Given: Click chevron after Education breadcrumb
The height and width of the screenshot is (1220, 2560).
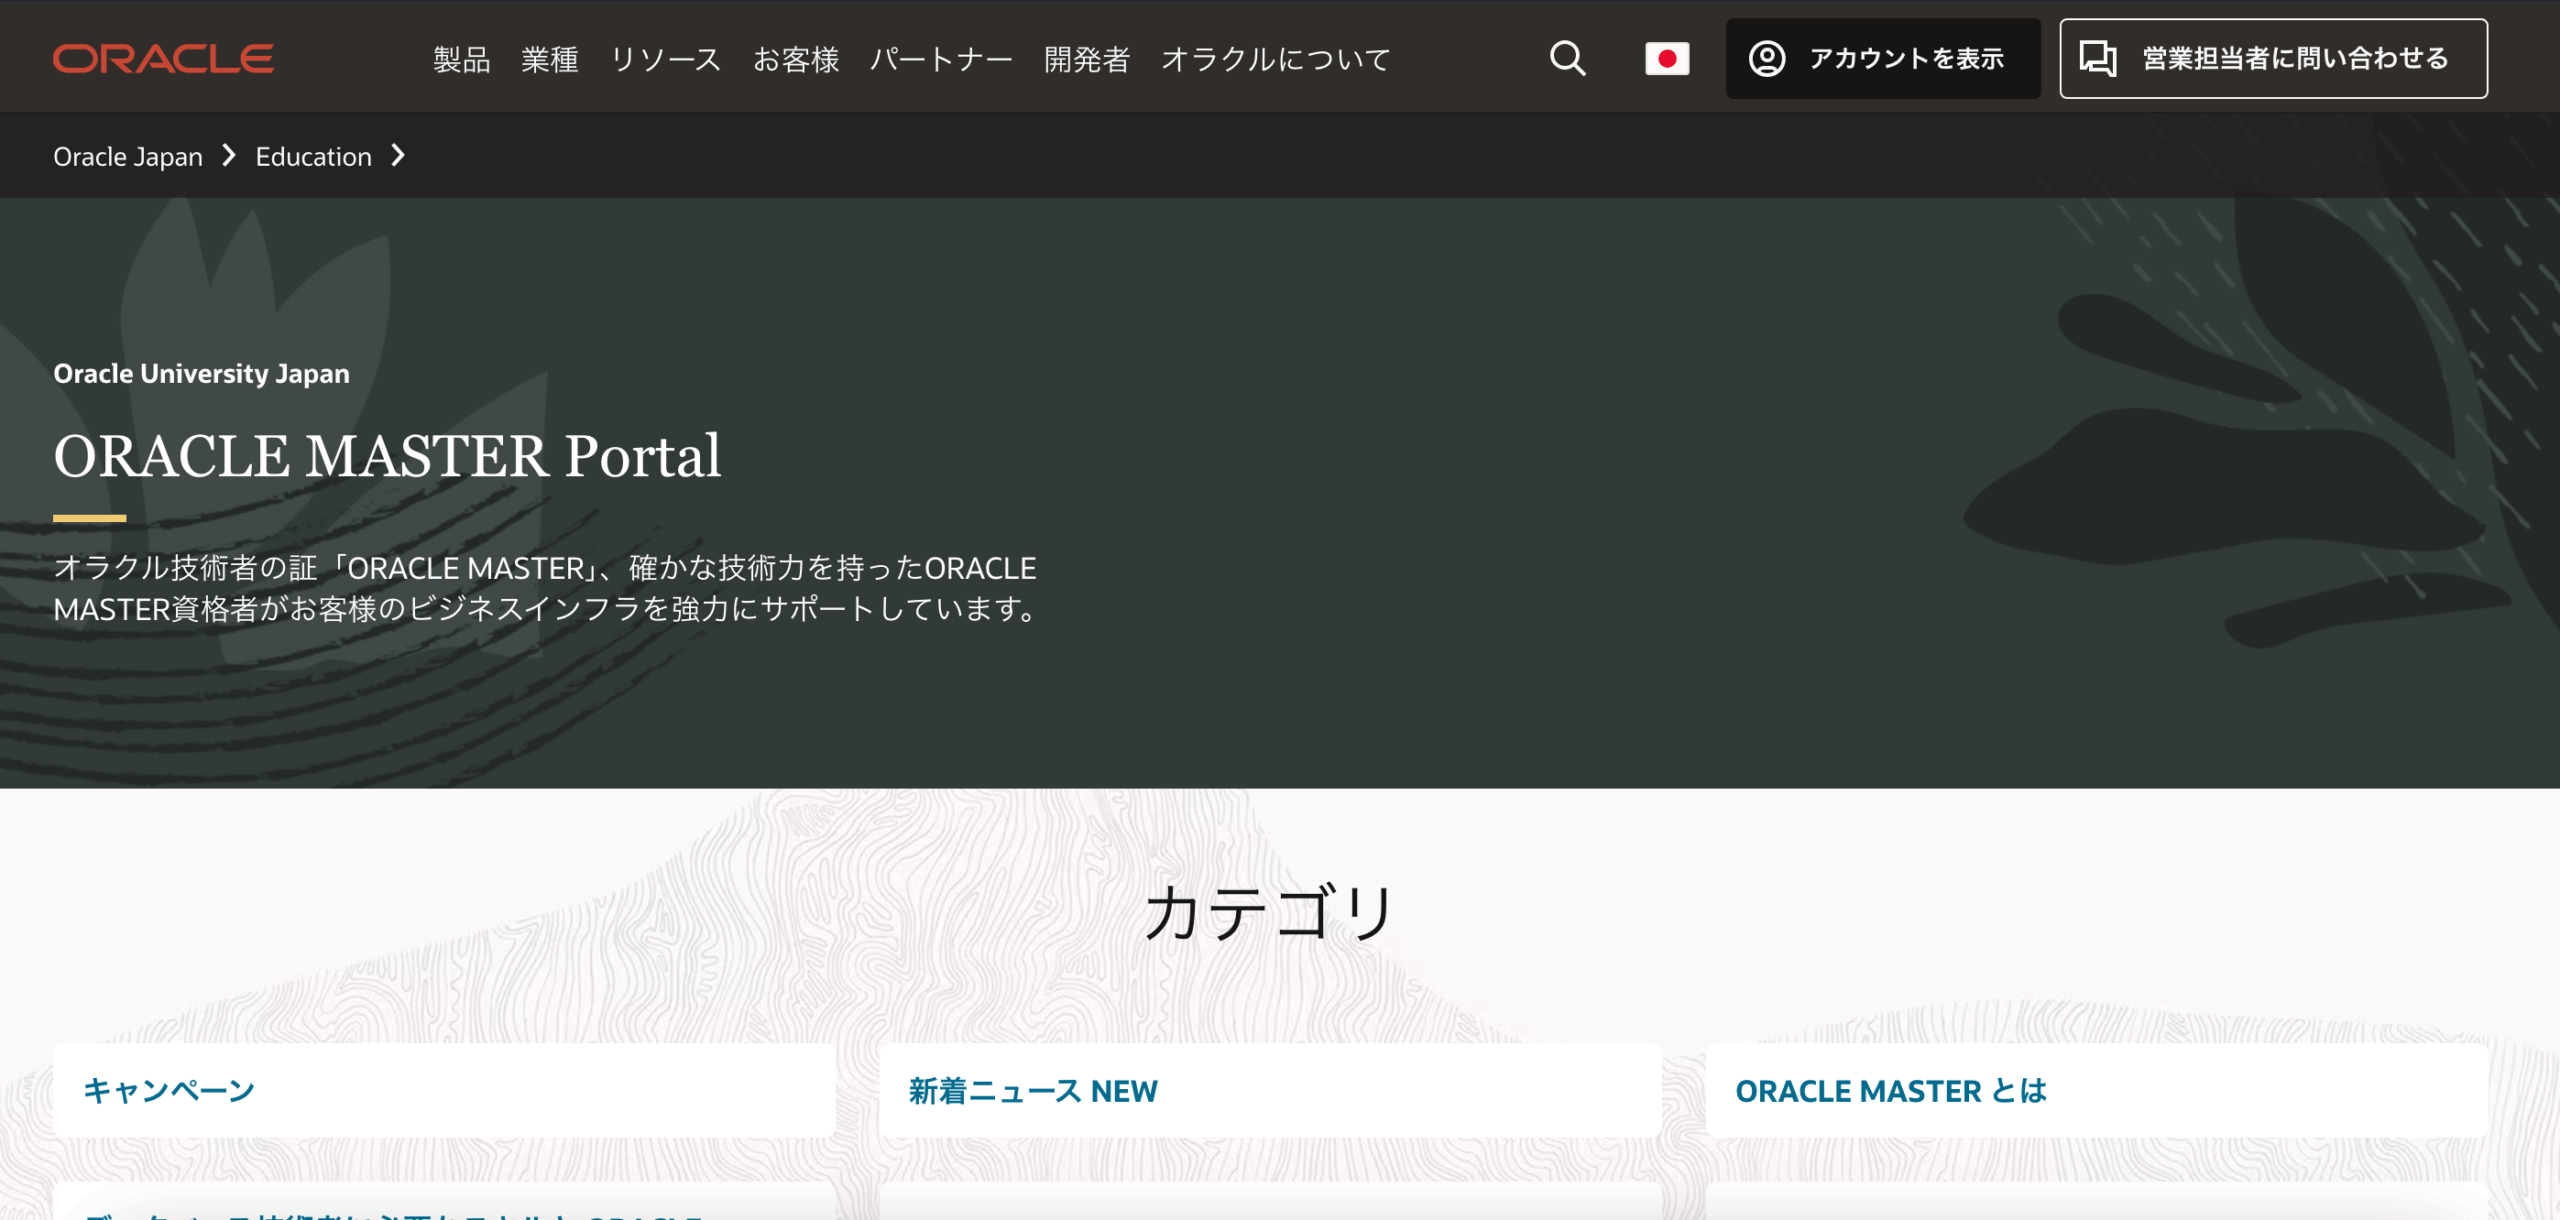Looking at the screenshot, I should coord(398,156).
